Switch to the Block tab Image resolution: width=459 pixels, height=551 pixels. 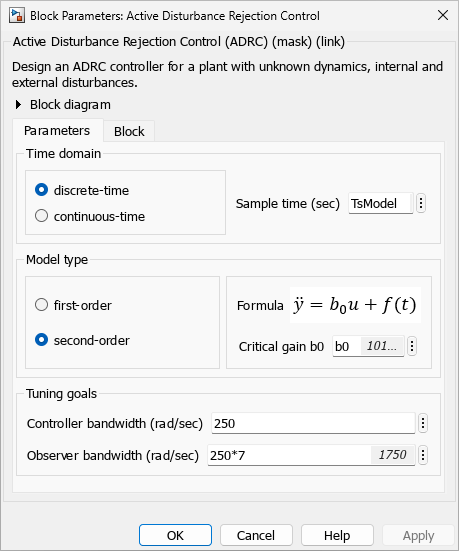(x=129, y=131)
